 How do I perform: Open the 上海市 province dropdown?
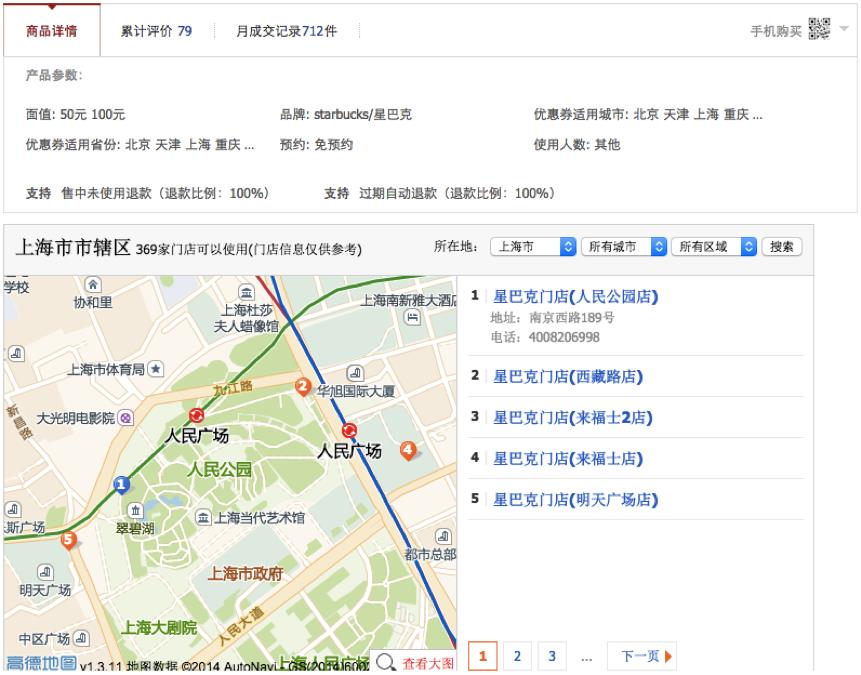[x=533, y=247]
